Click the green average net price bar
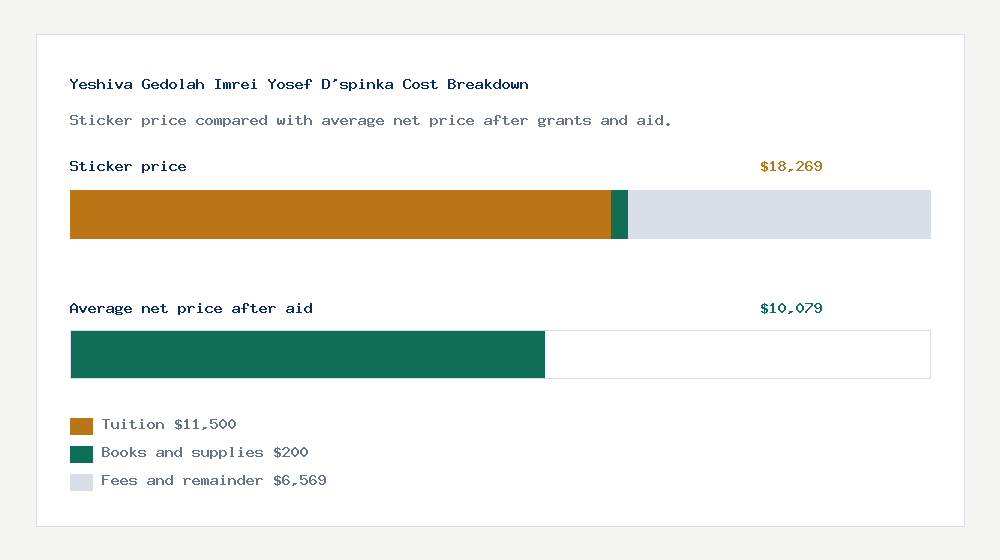 pyautogui.click(x=308, y=354)
